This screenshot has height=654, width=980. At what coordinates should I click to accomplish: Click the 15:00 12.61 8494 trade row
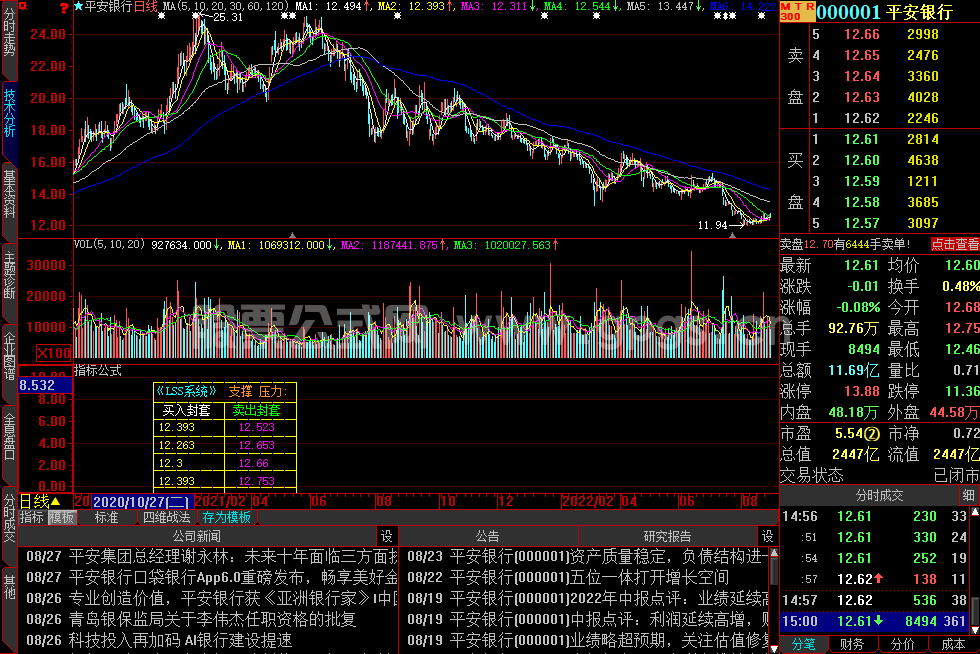click(875, 621)
